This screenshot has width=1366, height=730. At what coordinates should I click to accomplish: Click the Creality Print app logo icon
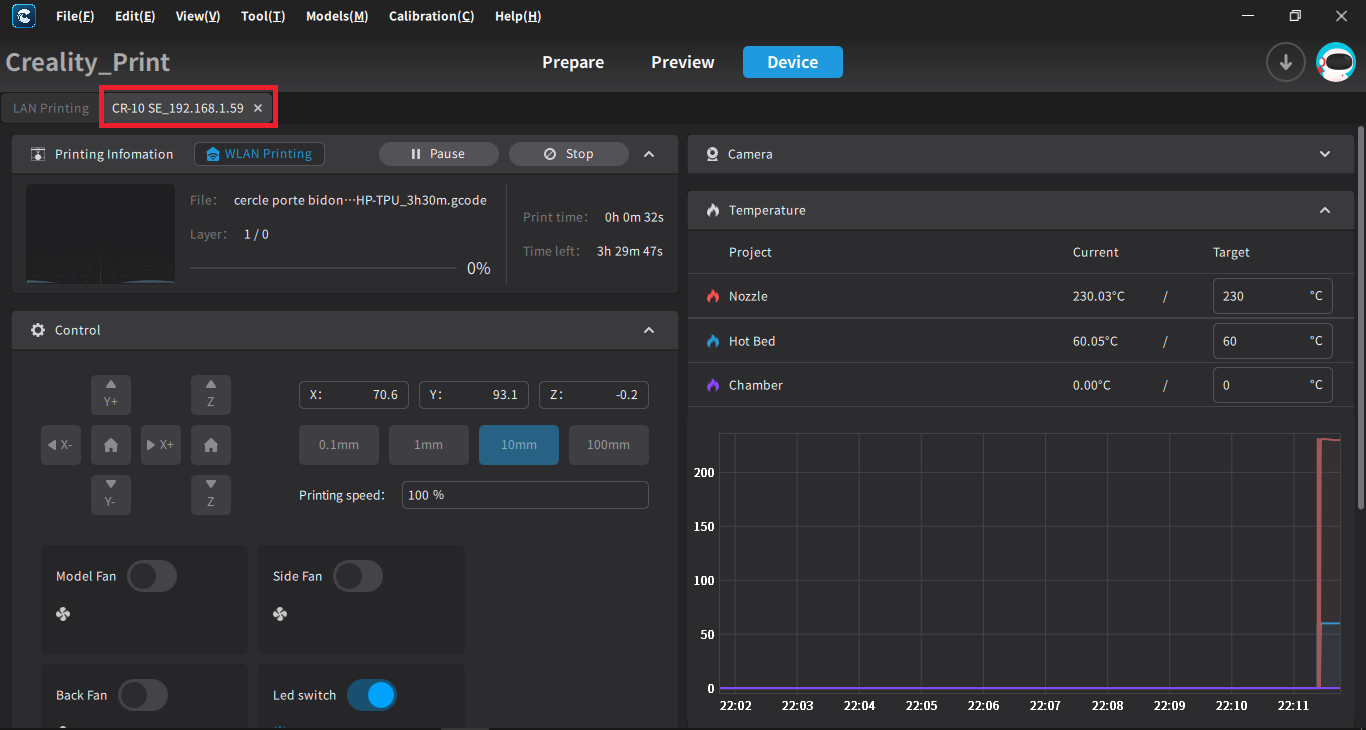pos(23,16)
